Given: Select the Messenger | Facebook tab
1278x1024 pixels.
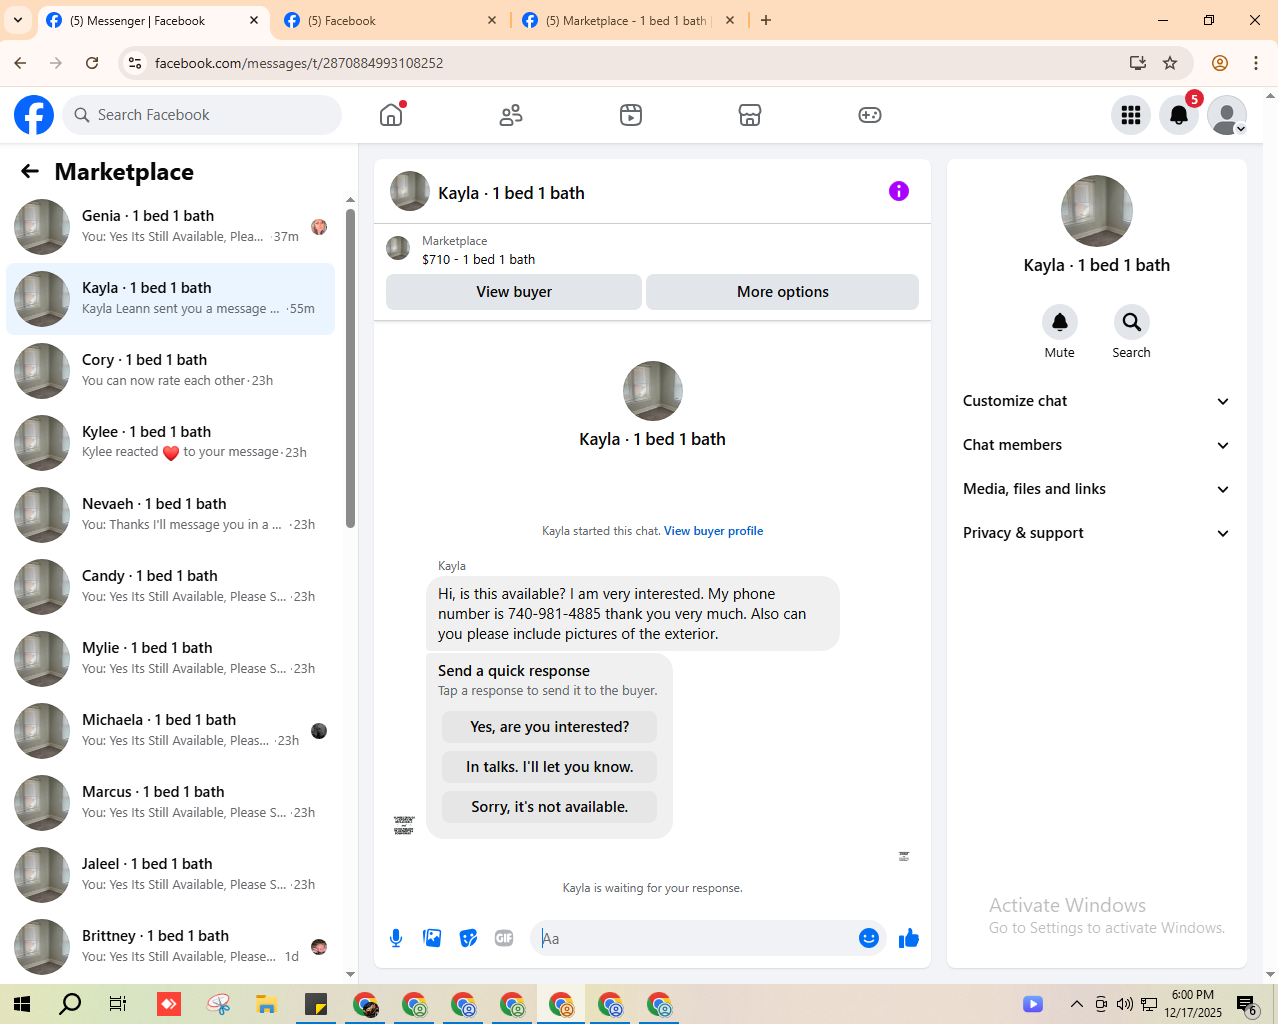Looking at the screenshot, I should pyautogui.click(x=152, y=20).
